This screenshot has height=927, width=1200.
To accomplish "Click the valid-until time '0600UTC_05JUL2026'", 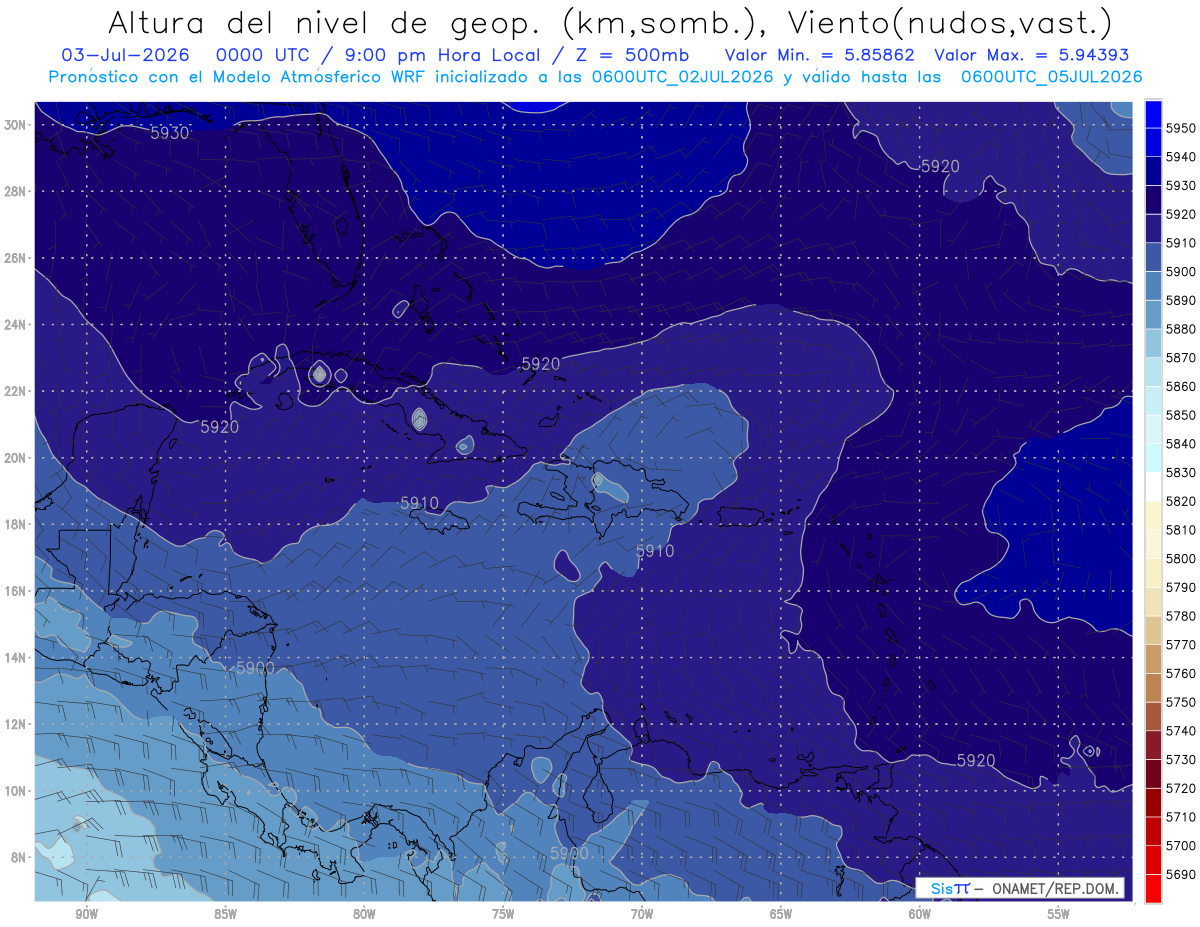I will tap(1051, 77).
